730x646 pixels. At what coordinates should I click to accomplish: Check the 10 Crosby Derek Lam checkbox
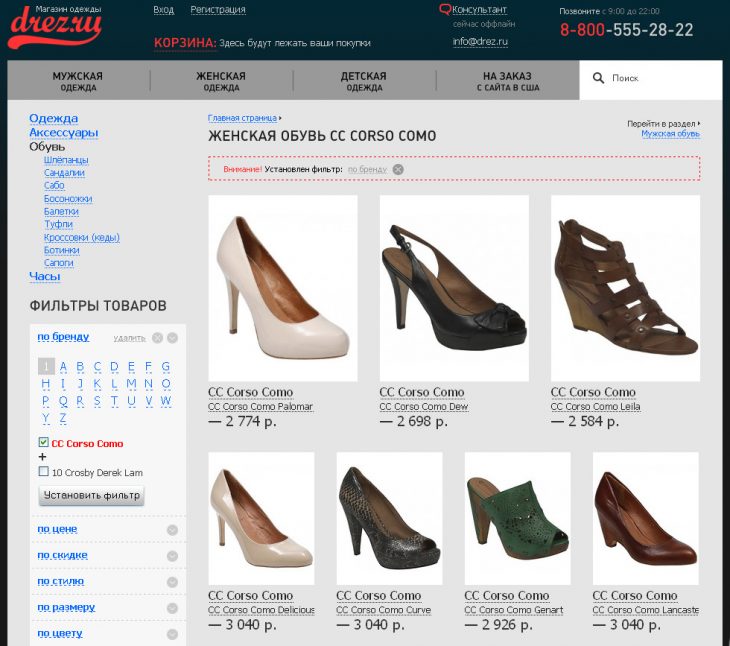pos(43,471)
